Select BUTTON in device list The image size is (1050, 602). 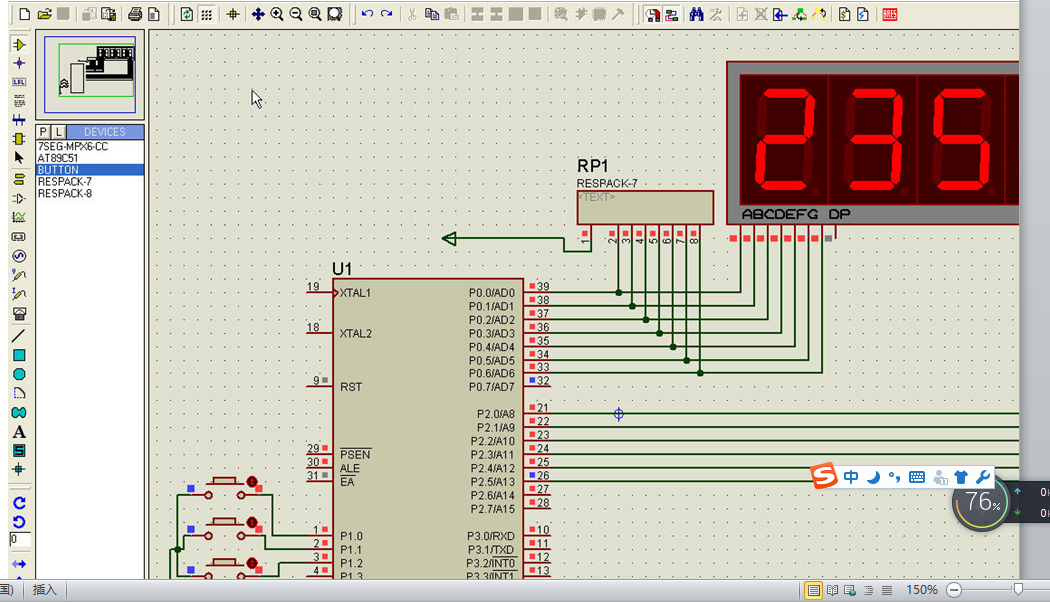click(x=90, y=170)
